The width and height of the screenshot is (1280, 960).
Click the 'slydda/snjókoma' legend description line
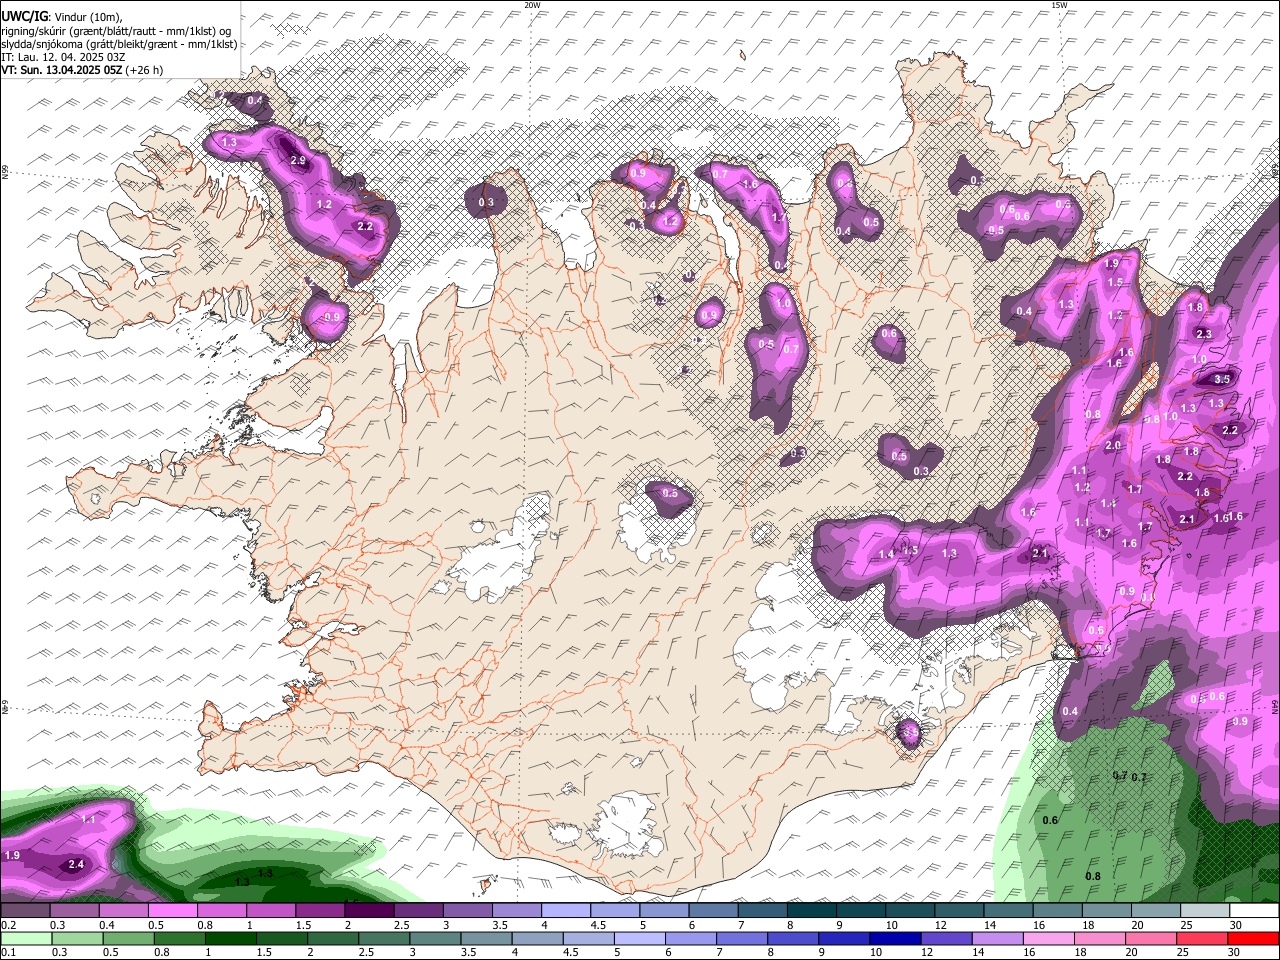[119, 44]
